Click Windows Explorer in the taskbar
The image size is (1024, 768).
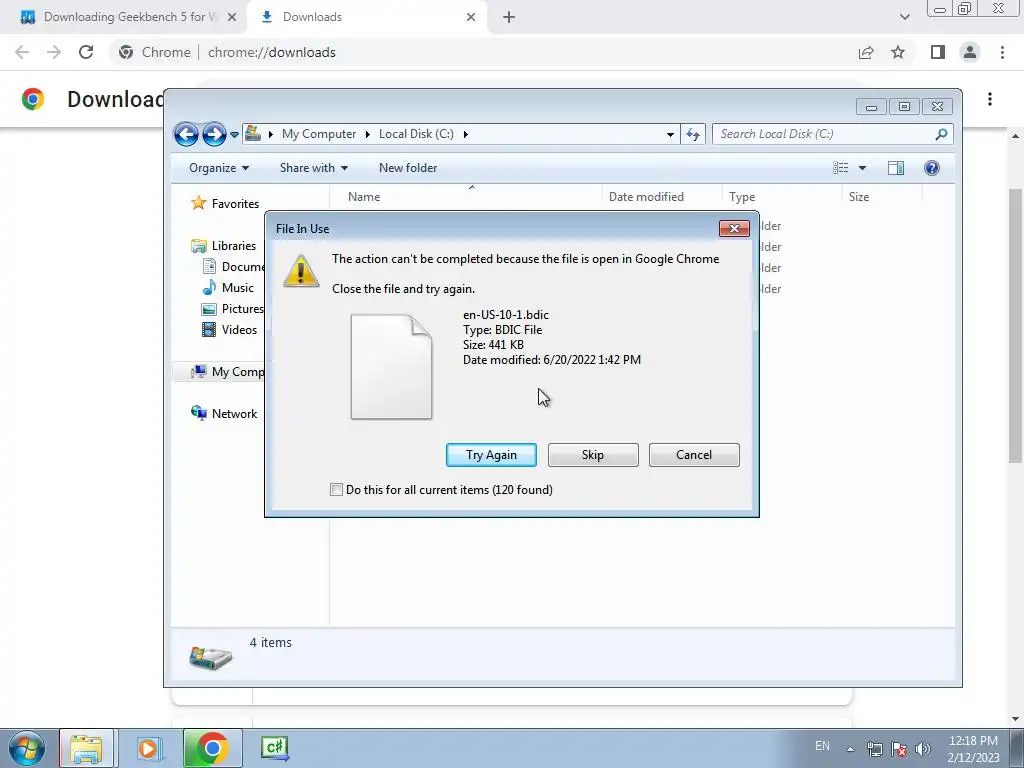(x=86, y=748)
